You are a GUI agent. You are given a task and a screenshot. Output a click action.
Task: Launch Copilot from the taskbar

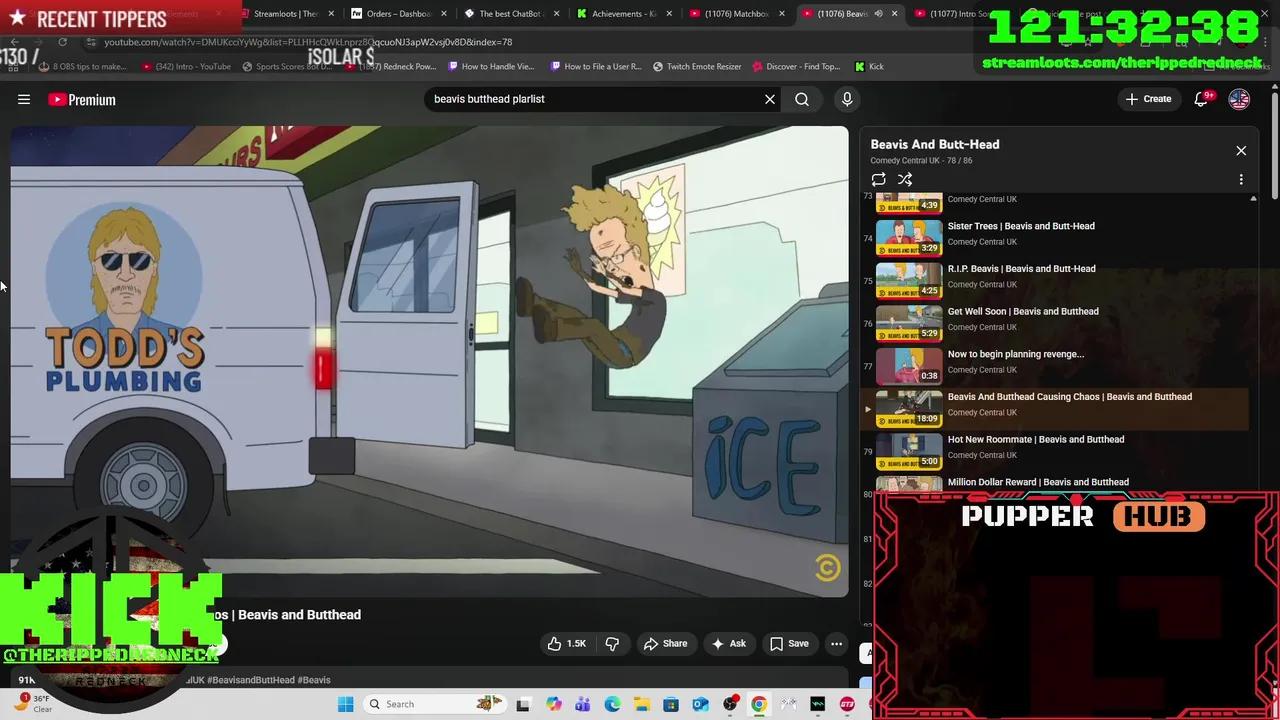click(554, 705)
